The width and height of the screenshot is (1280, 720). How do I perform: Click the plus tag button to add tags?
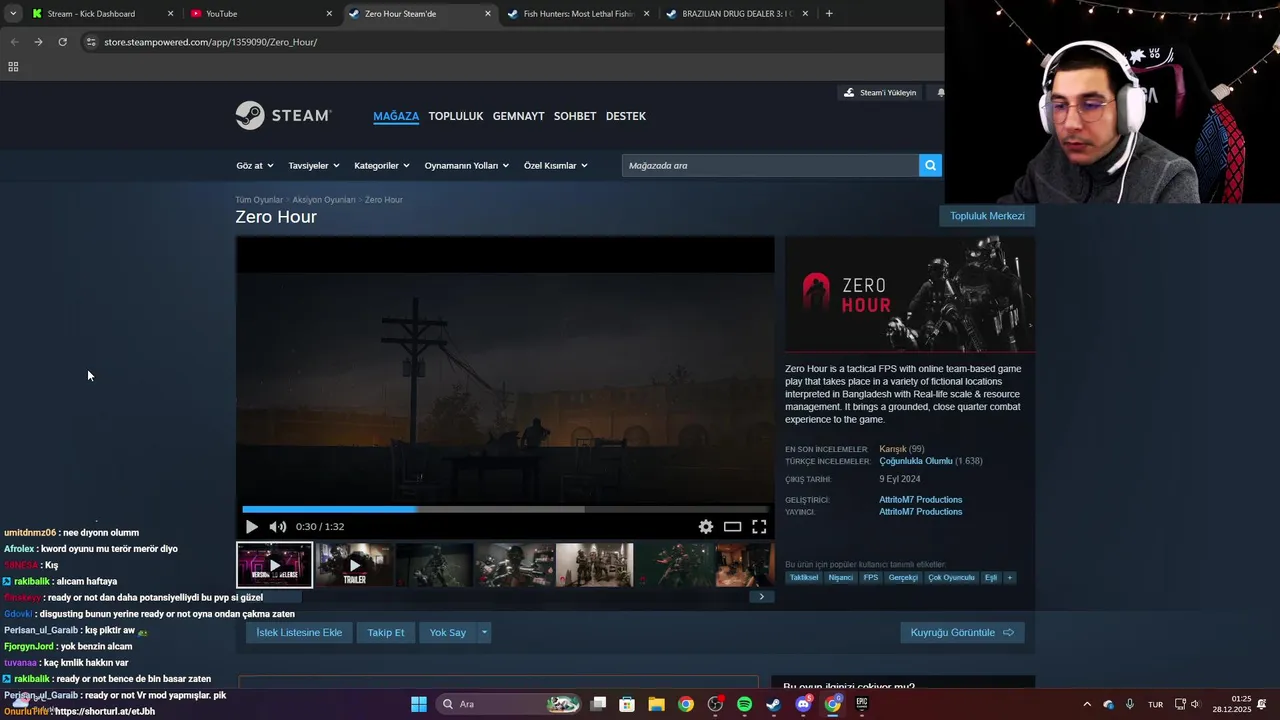pyautogui.click(x=1010, y=578)
